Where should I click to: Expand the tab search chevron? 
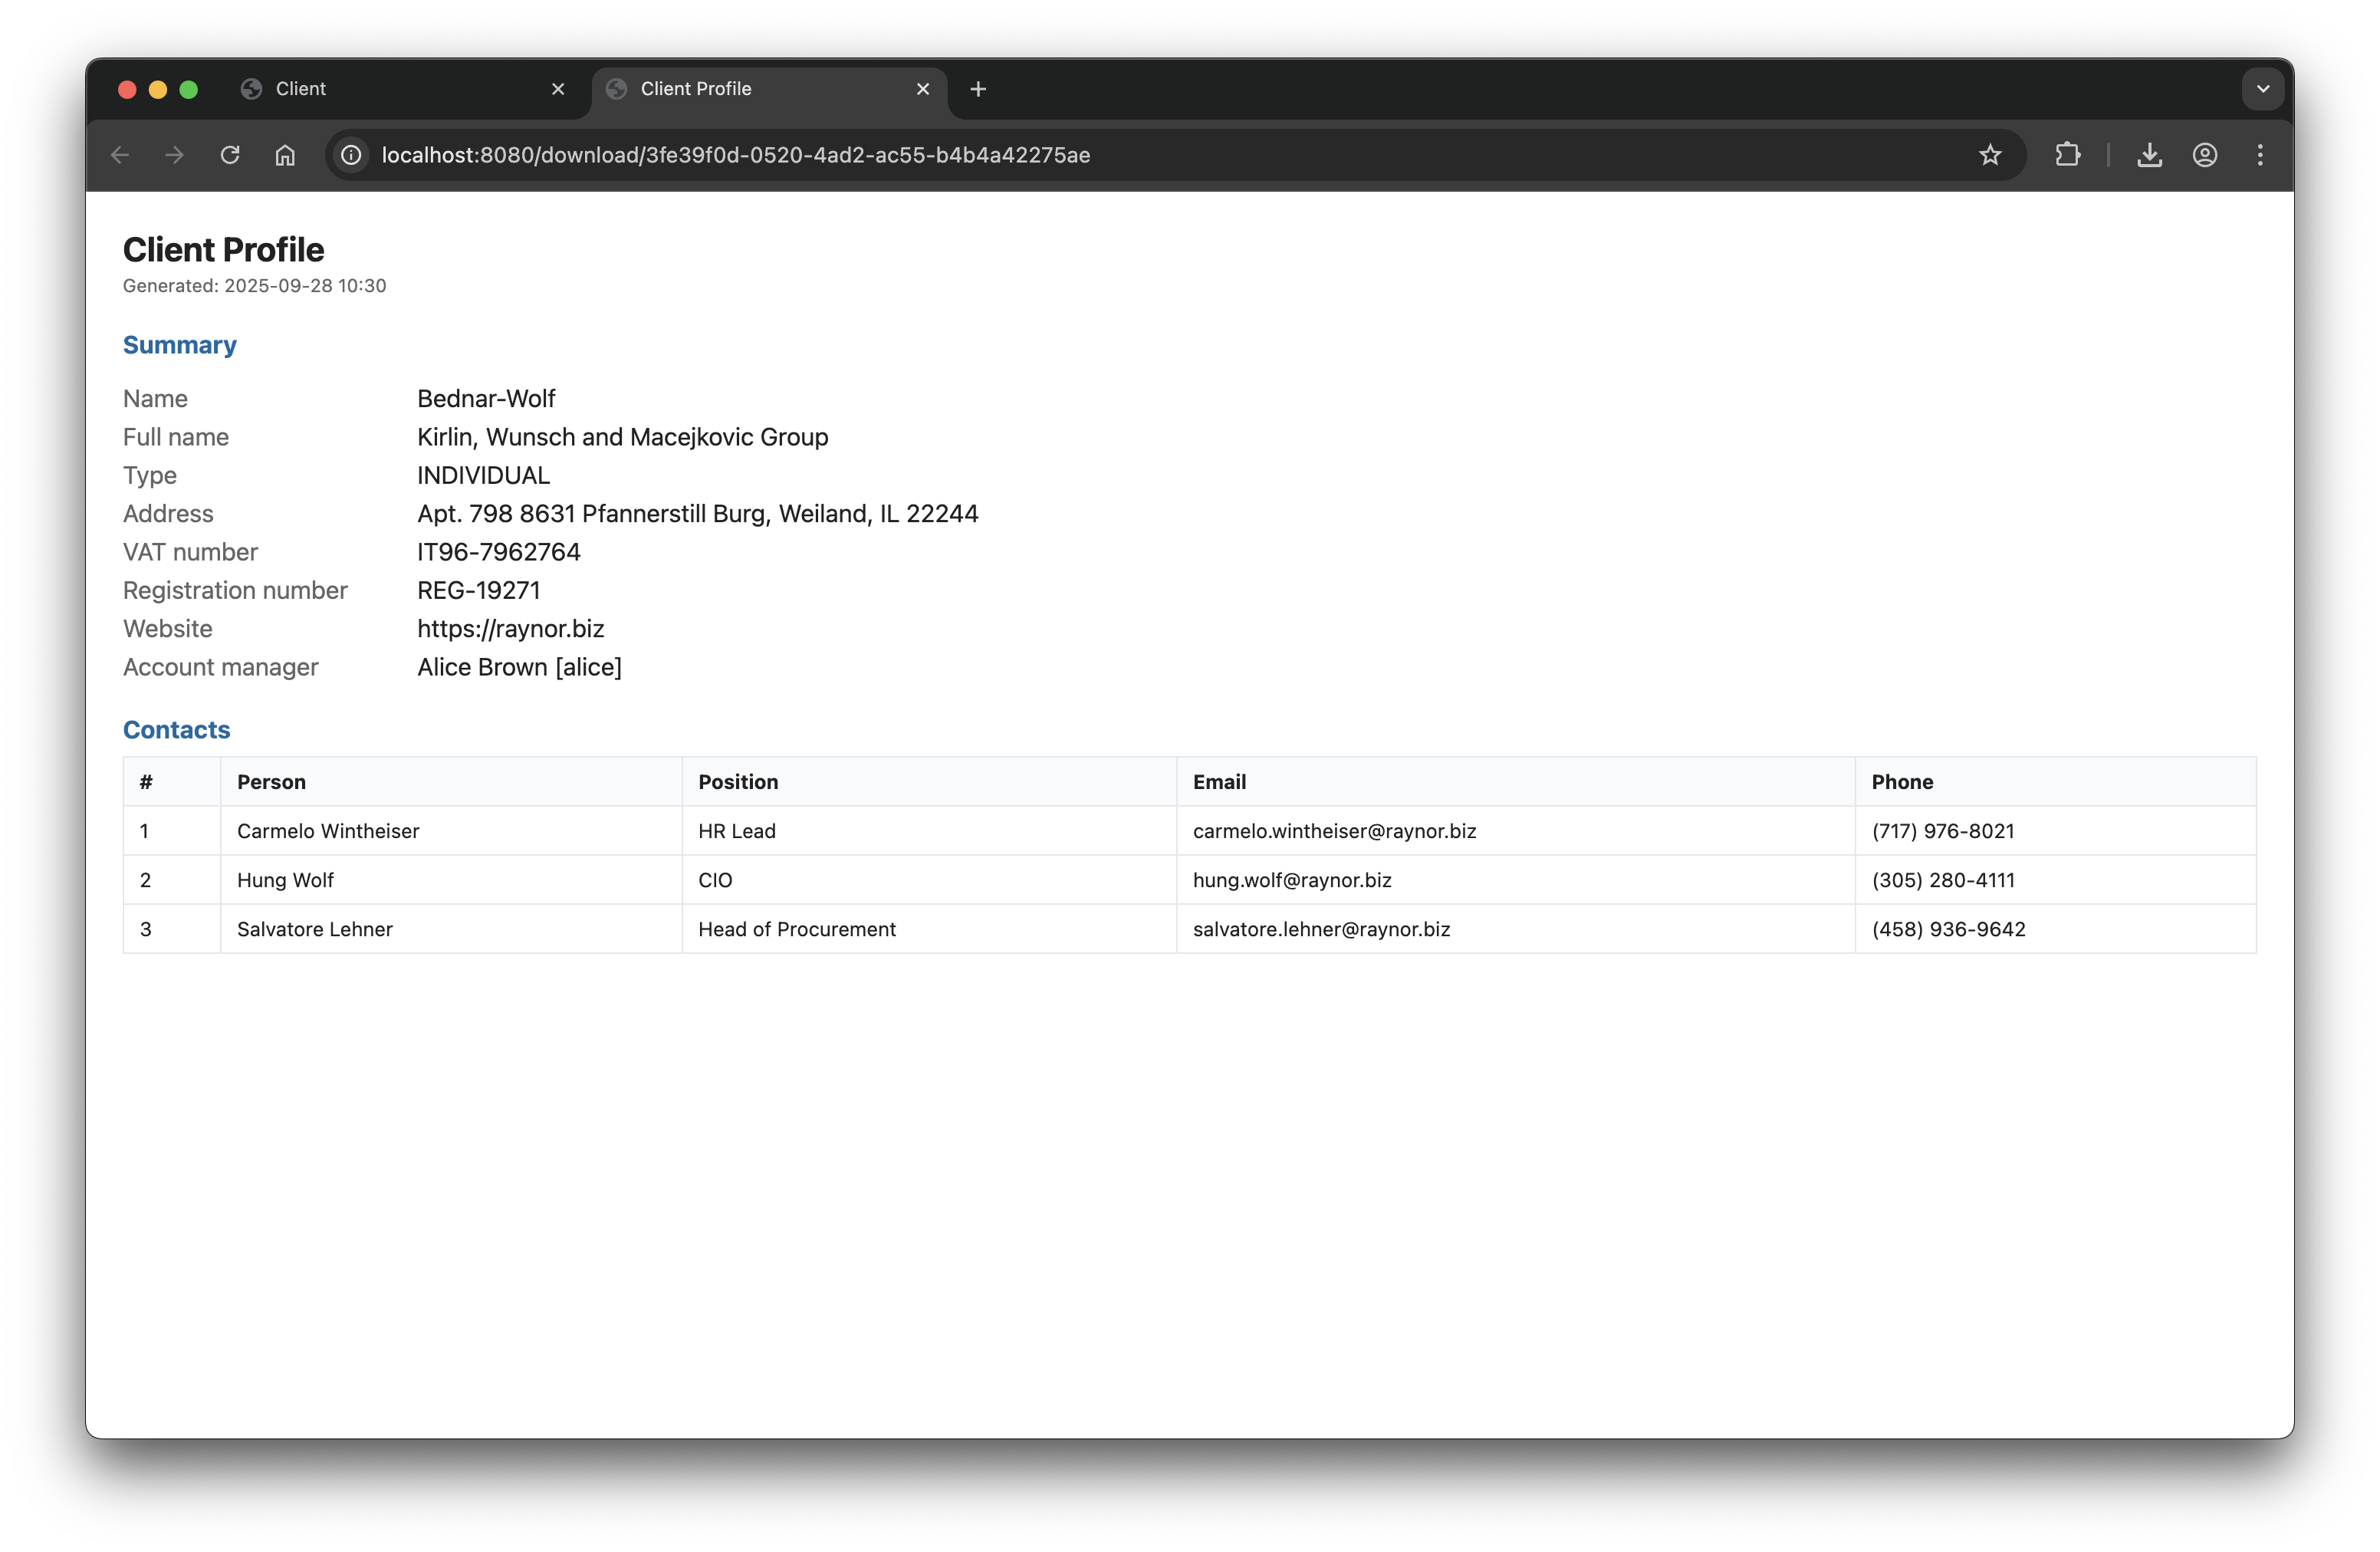[2263, 89]
